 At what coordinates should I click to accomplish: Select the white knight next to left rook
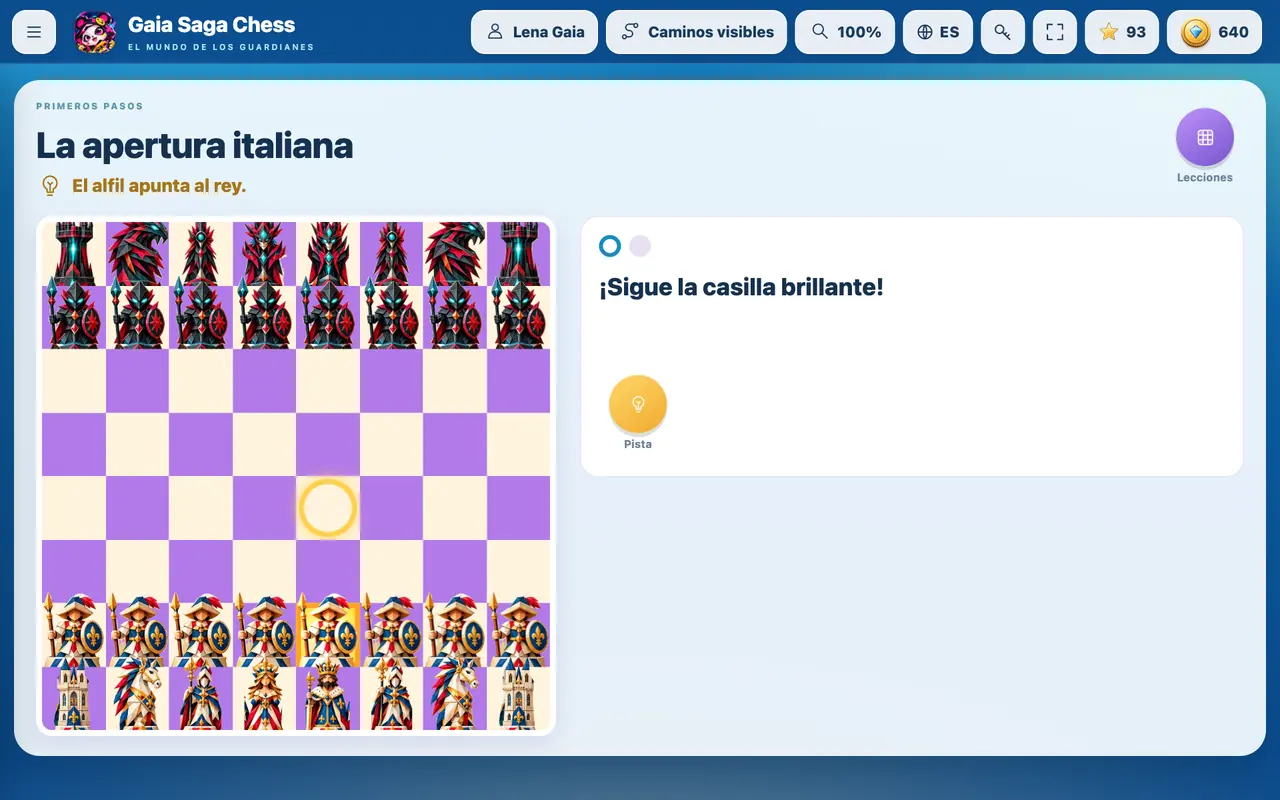tap(138, 698)
